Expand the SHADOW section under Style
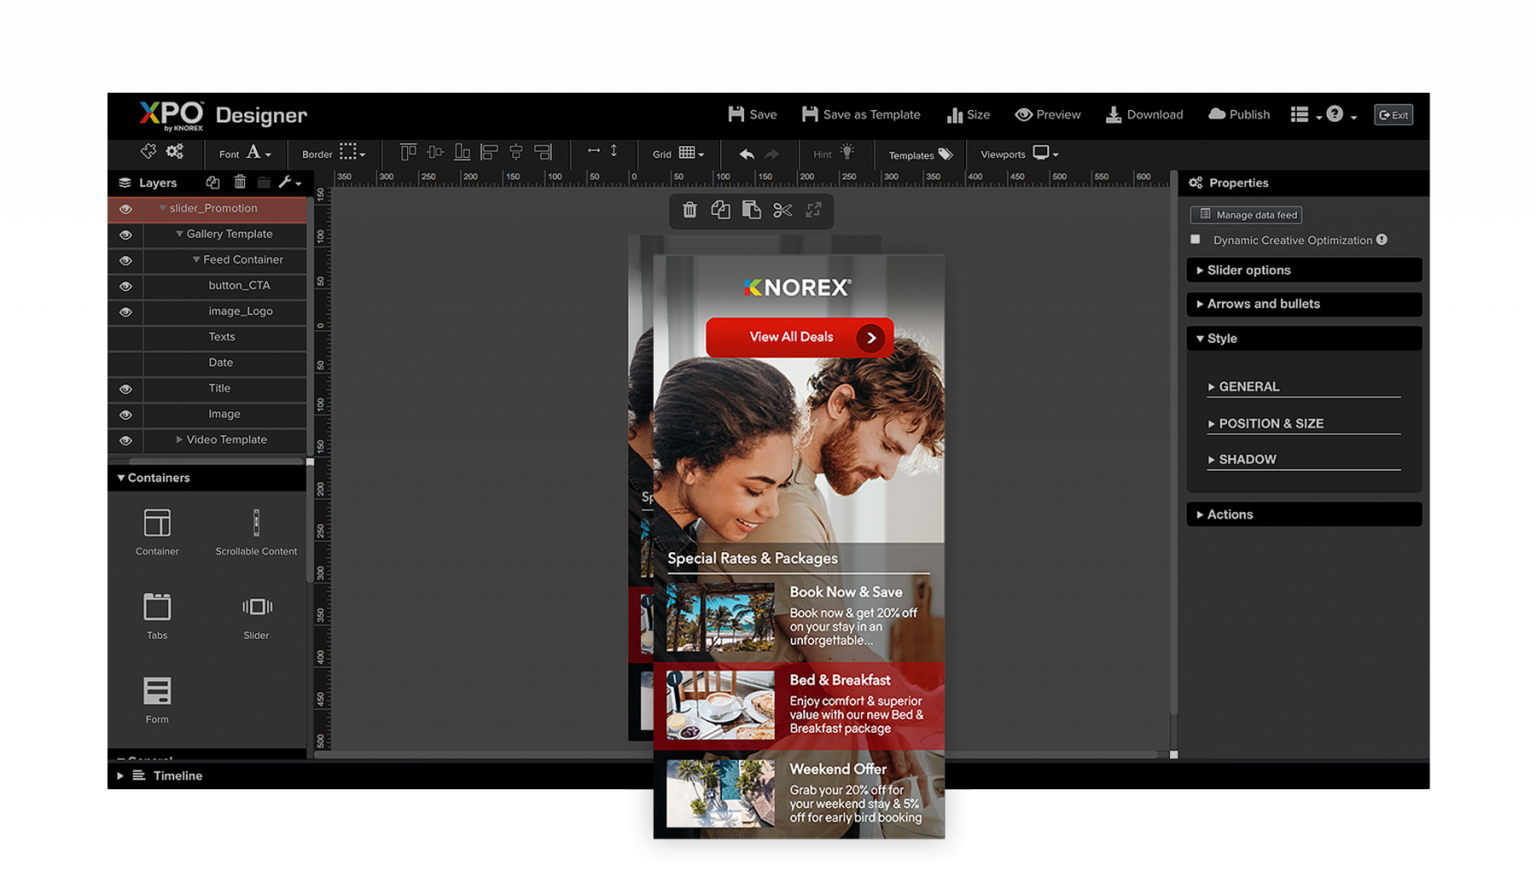This screenshot has width=1536, height=889. (x=1244, y=459)
